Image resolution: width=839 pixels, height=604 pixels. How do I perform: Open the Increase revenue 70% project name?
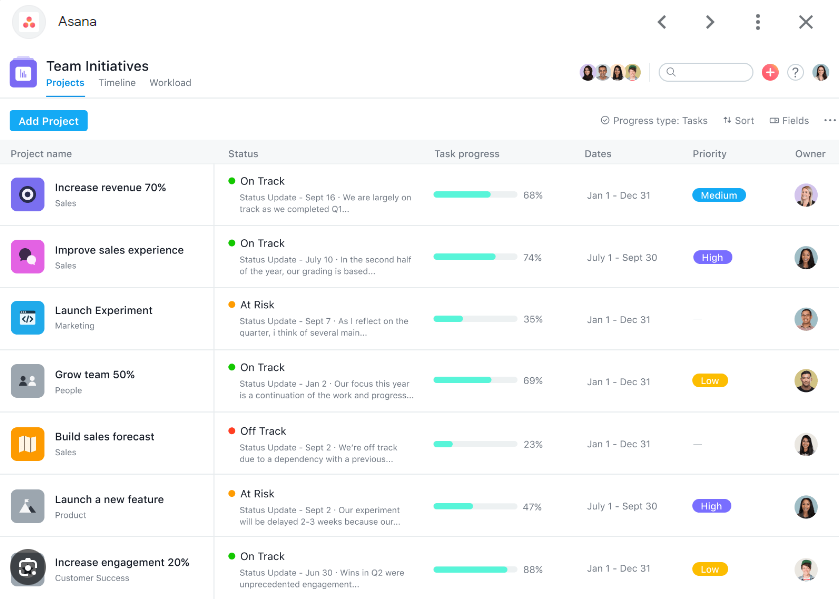110,188
